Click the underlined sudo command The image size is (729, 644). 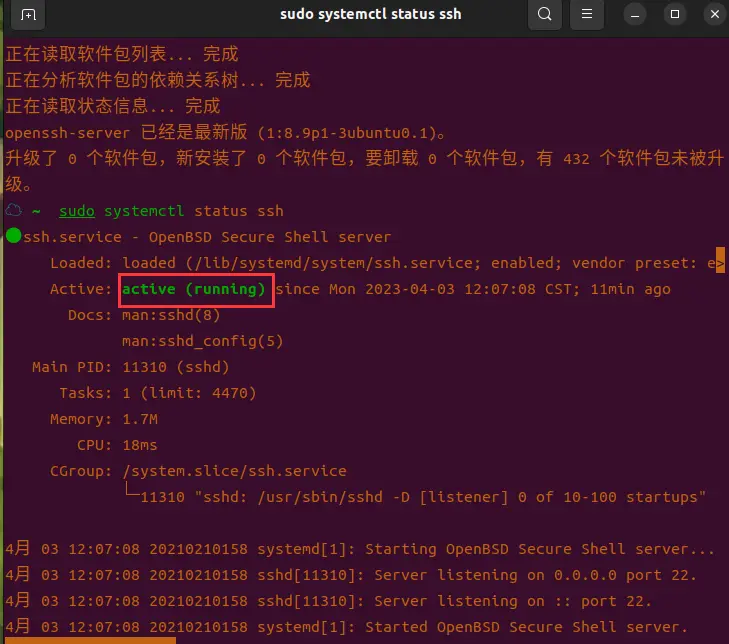point(77,211)
